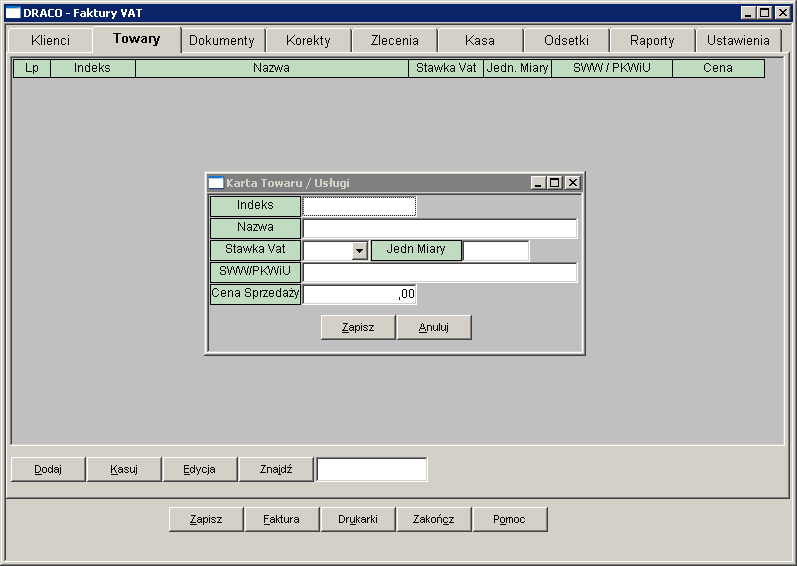Maximize the Karta Towaru / Usługi dialog
797x566 pixels.
555,183
